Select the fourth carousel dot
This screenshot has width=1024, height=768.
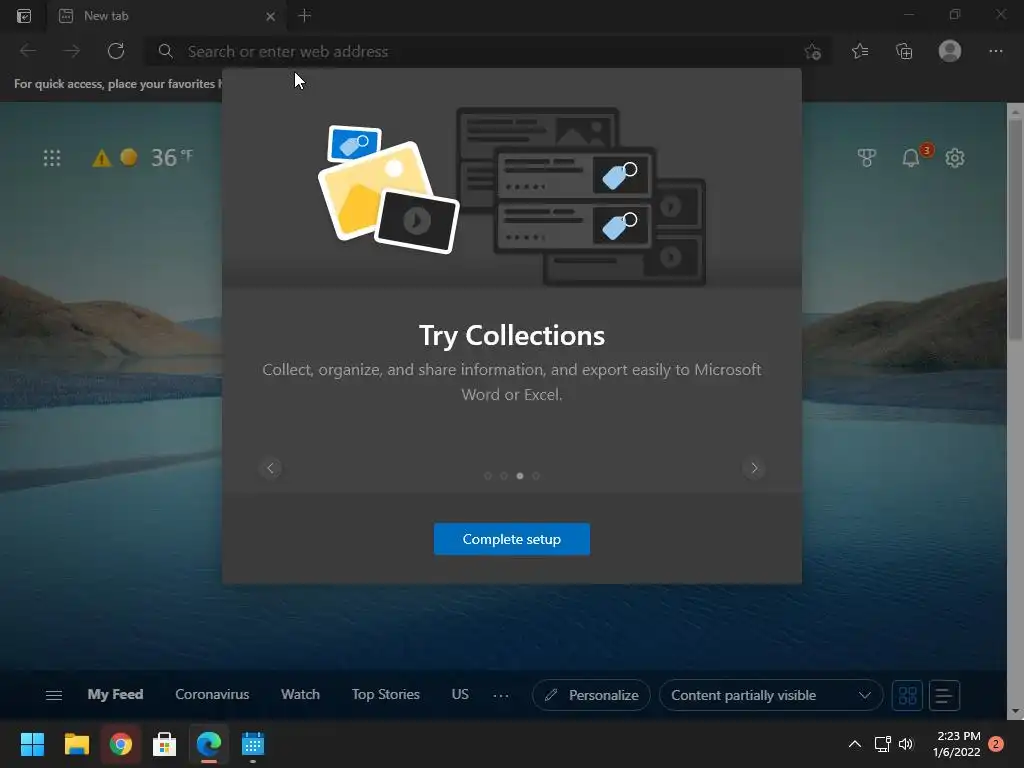click(x=536, y=476)
